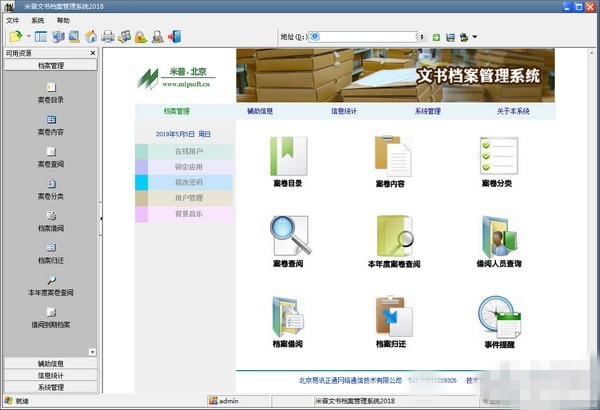Click the save disk icon beside address bar
The width and height of the screenshot is (600, 410).
(451, 37)
